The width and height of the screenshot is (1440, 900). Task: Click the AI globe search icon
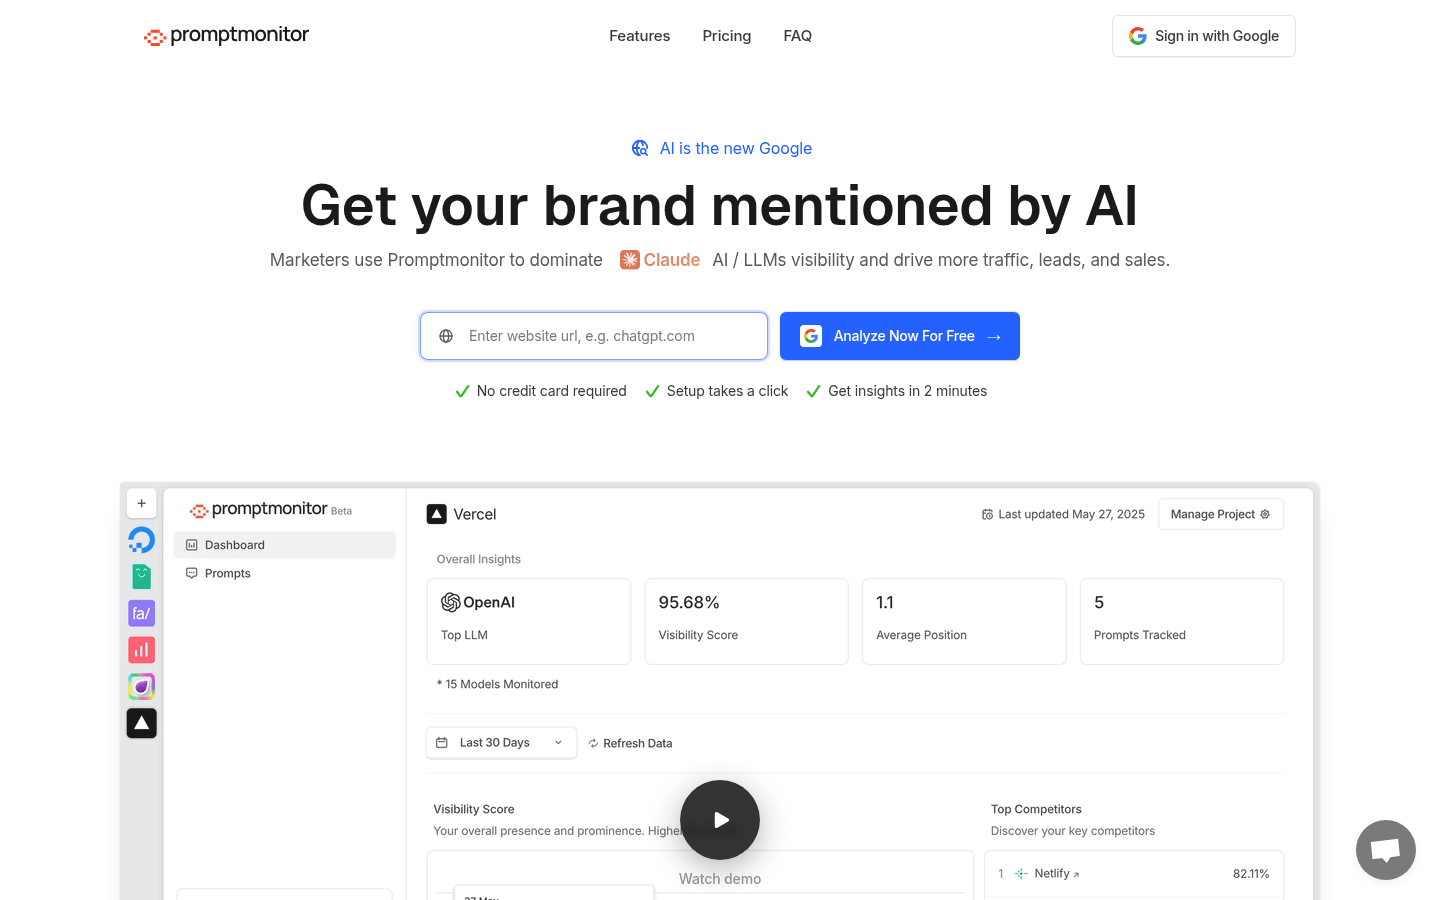pyautogui.click(x=640, y=148)
